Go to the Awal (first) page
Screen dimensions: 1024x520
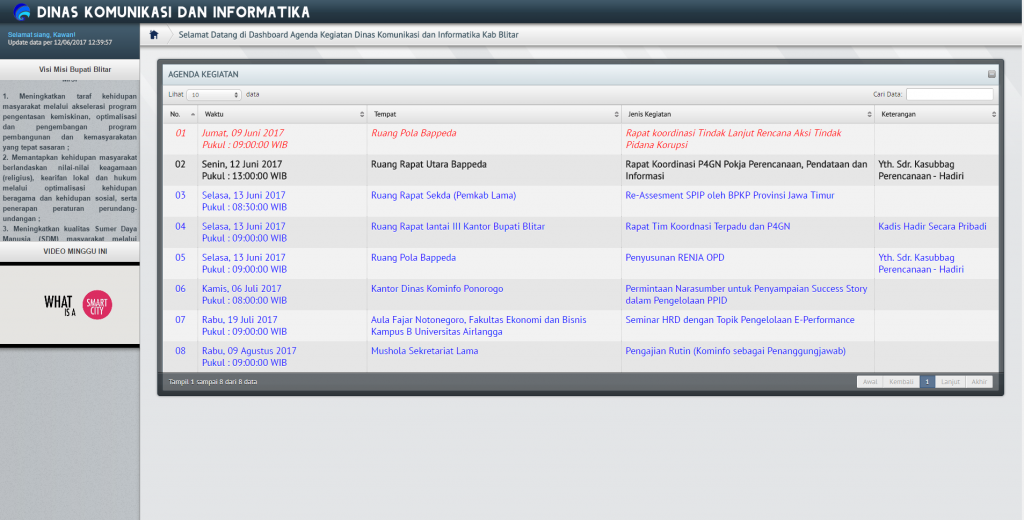(x=868, y=382)
